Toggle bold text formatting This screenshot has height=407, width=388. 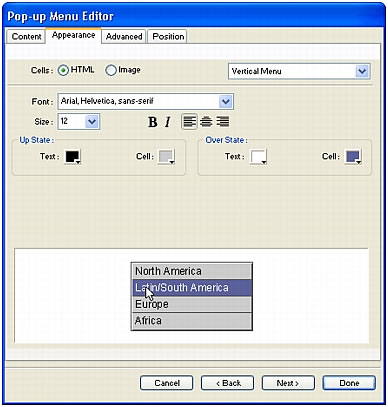click(x=153, y=122)
